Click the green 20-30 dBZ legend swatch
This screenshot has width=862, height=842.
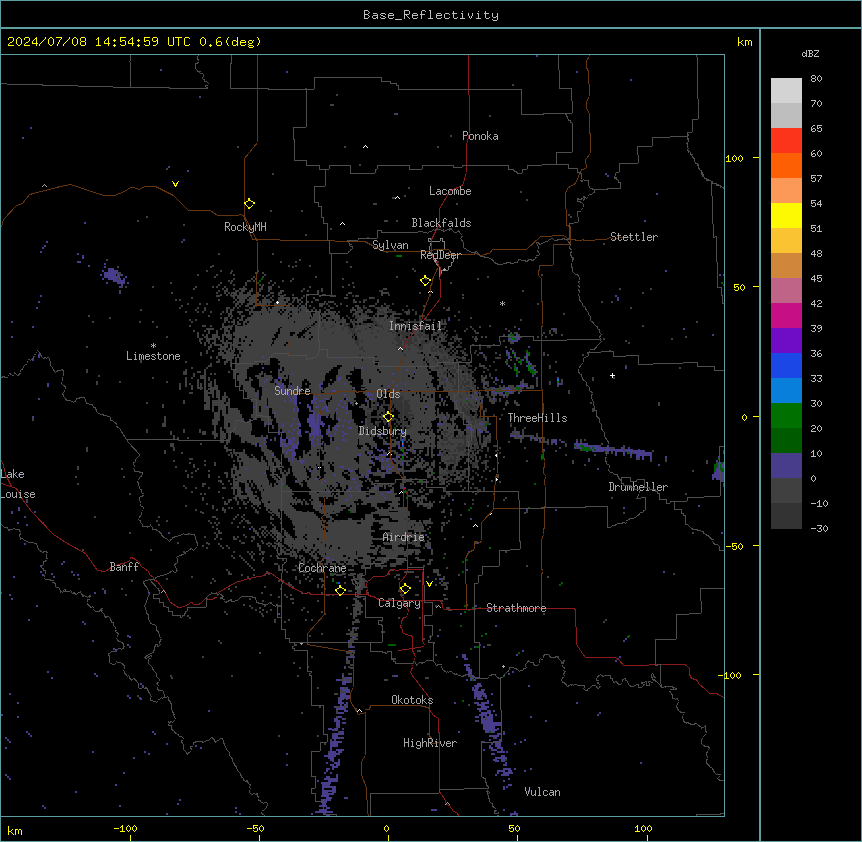click(x=786, y=416)
